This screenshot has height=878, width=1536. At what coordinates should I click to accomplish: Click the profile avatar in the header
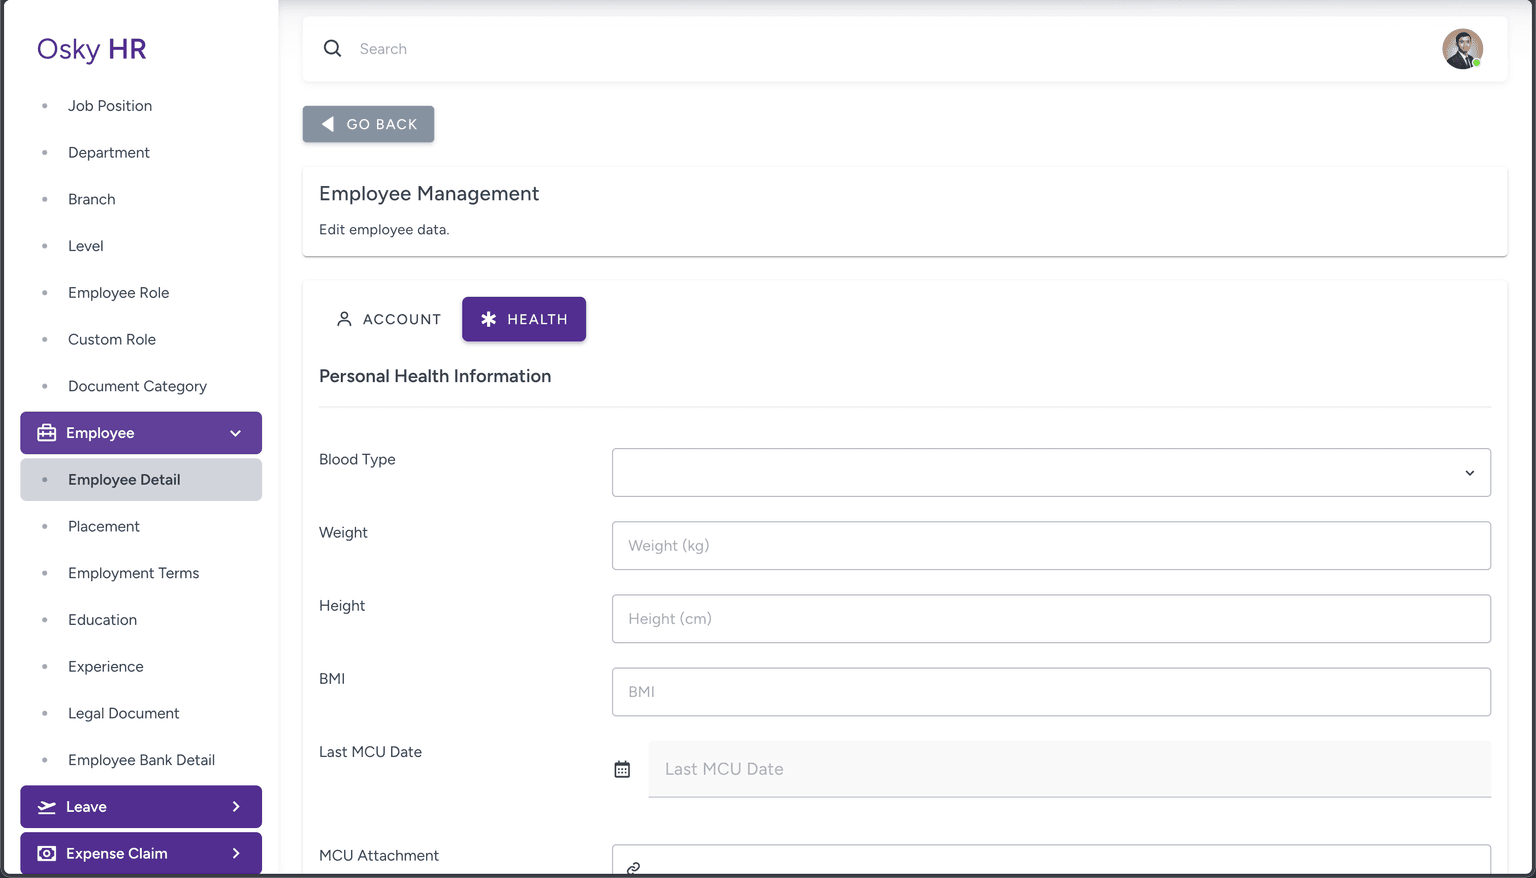[1462, 48]
